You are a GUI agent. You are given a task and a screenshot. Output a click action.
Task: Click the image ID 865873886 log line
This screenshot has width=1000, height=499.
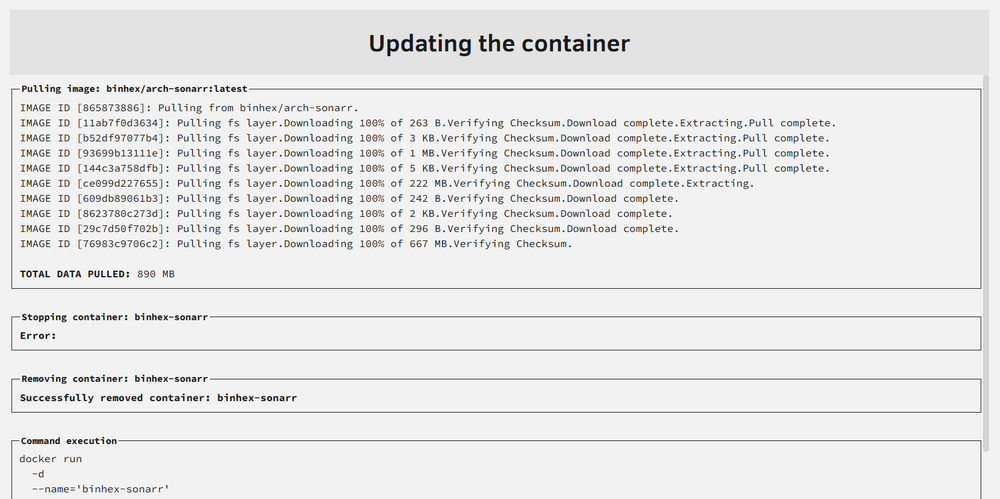[x=189, y=108]
